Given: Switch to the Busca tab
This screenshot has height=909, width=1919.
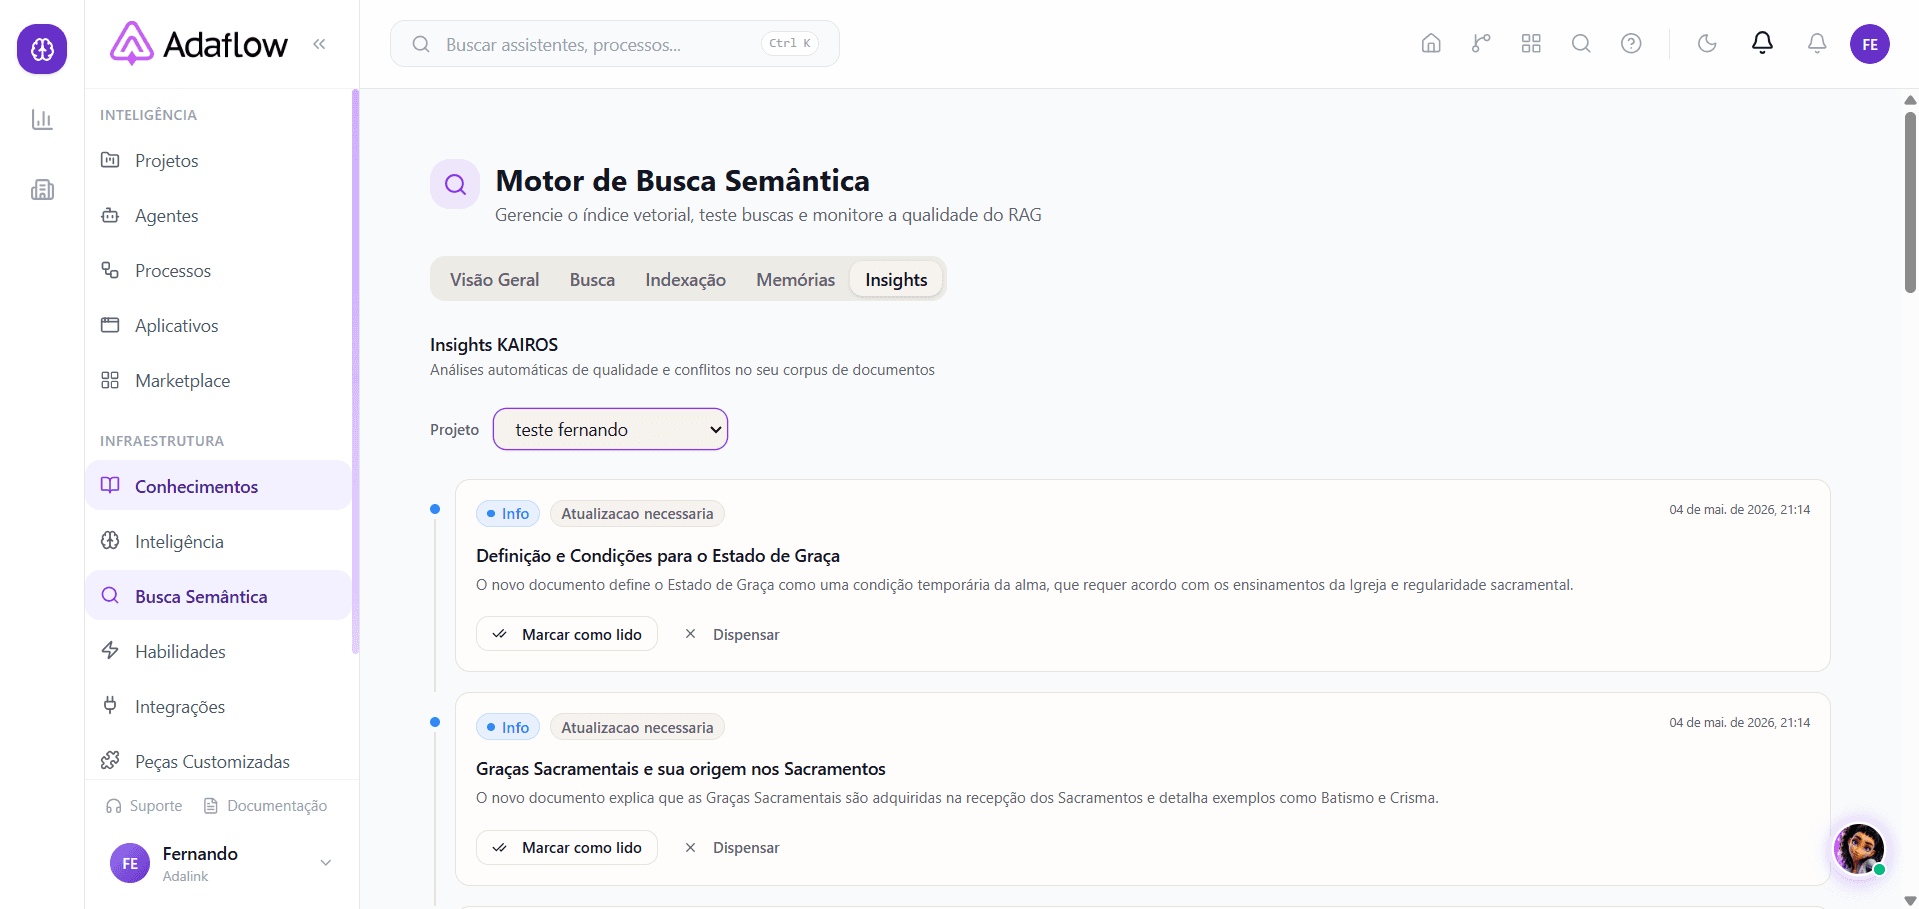Looking at the screenshot, I should [x=592, y=280].
